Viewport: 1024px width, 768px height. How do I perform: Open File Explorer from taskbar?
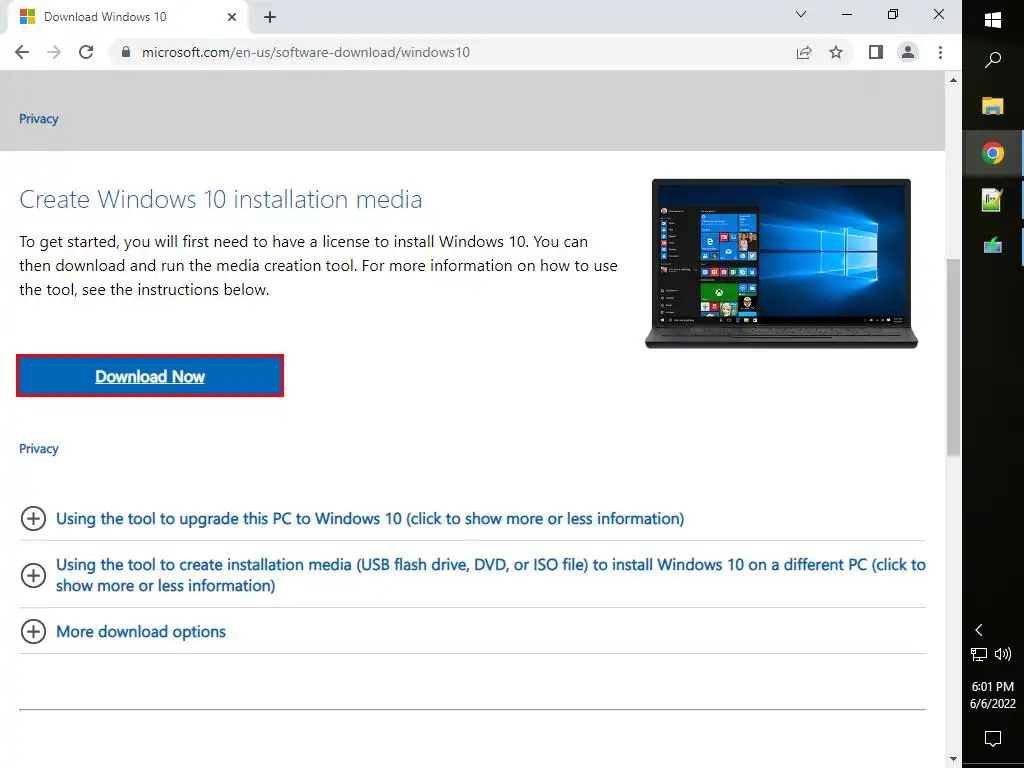[x=993, y=106]
